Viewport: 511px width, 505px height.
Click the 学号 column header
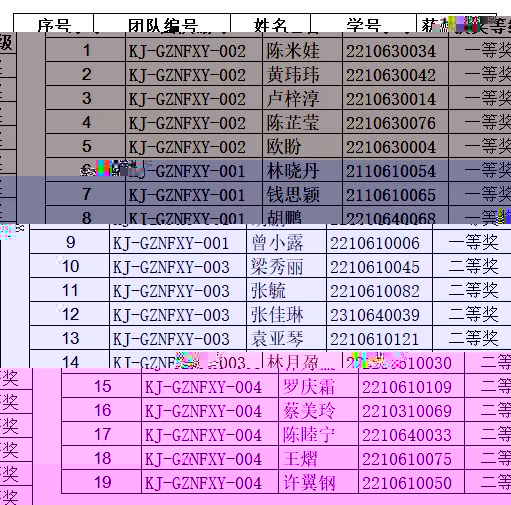tap(363, 23)
